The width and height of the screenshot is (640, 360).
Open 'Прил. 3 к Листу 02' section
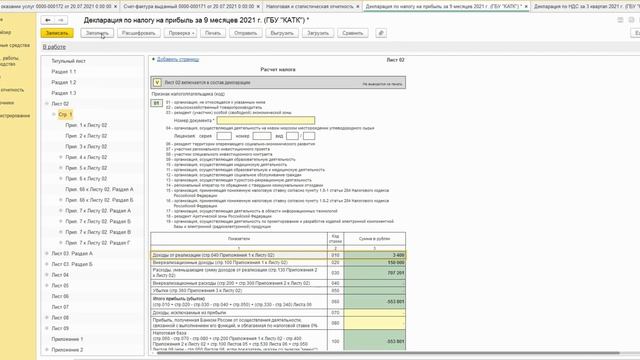86,147
